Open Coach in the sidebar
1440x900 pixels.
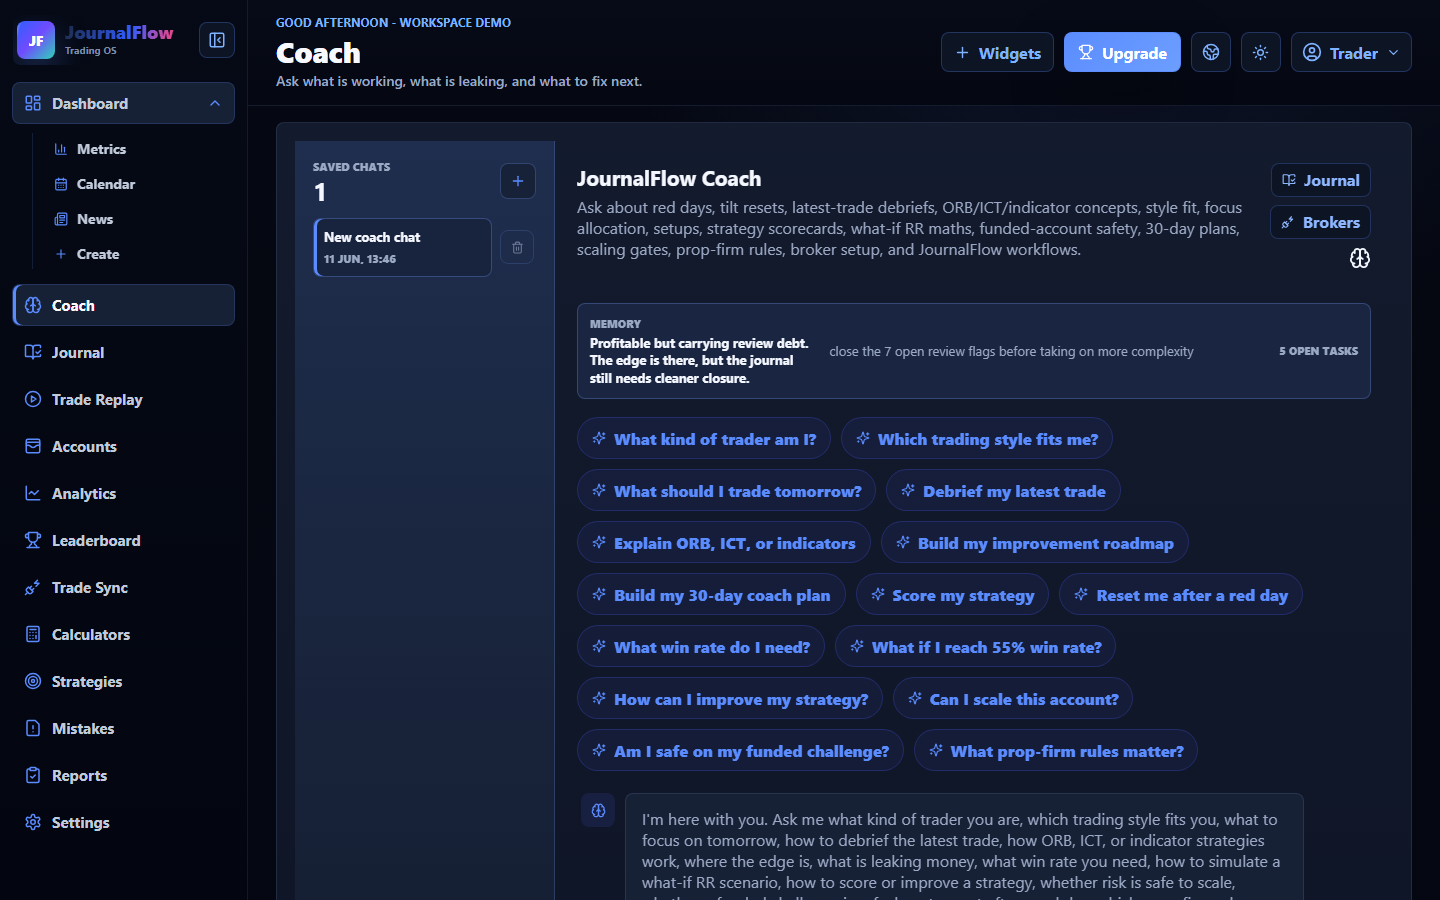click(124, 305)
